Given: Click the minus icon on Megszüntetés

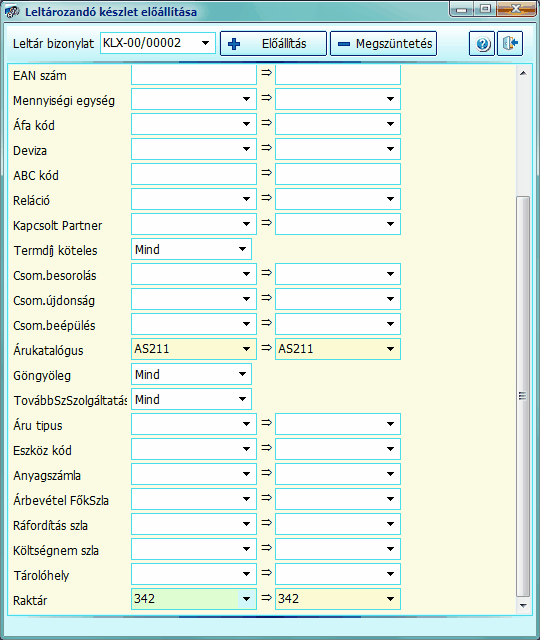Looking at the screenshot, I should (x=344, y=44).
